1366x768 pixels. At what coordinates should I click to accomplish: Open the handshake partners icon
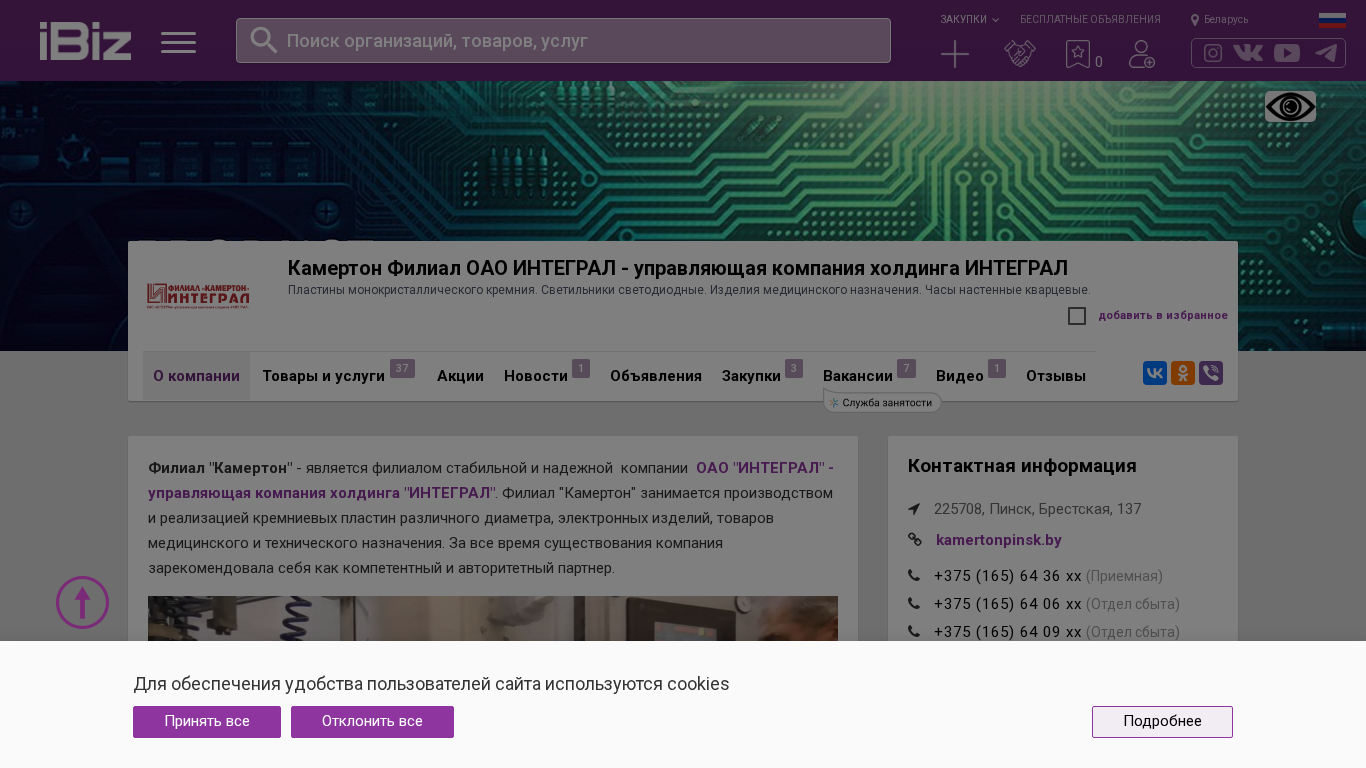(x=1020, y=54)
